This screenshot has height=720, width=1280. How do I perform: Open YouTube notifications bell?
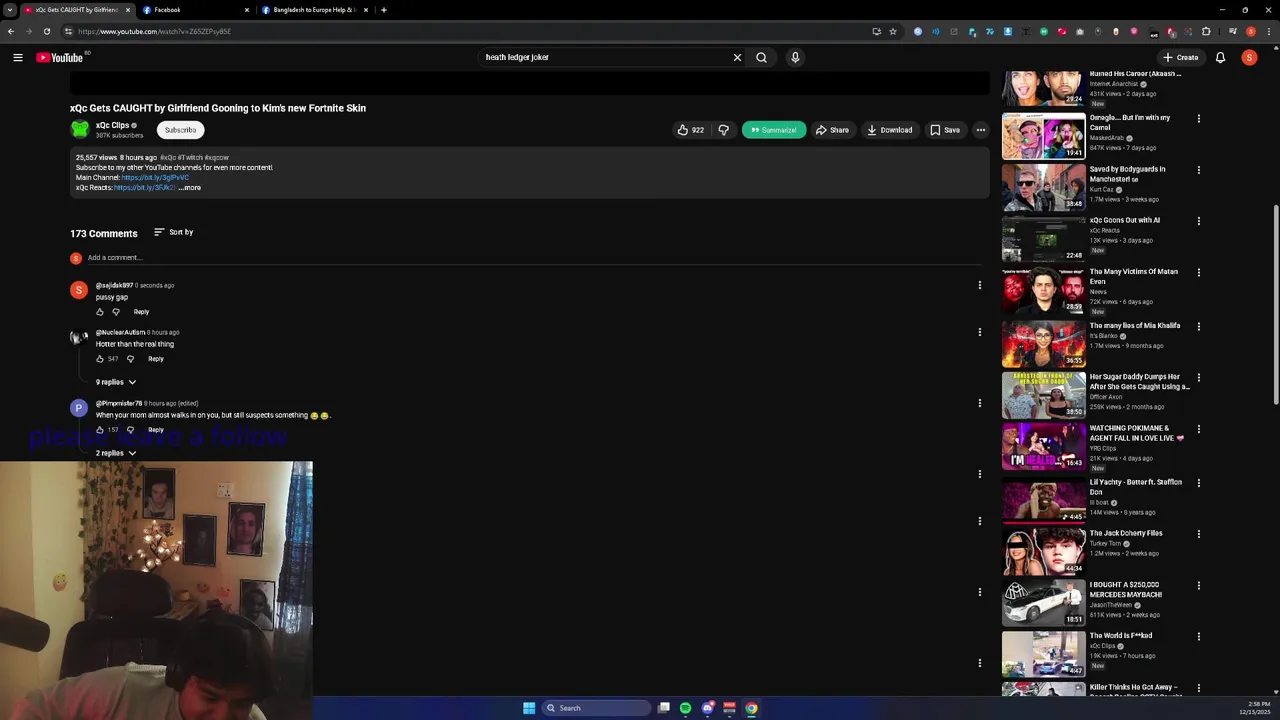tap(1220, 57)
